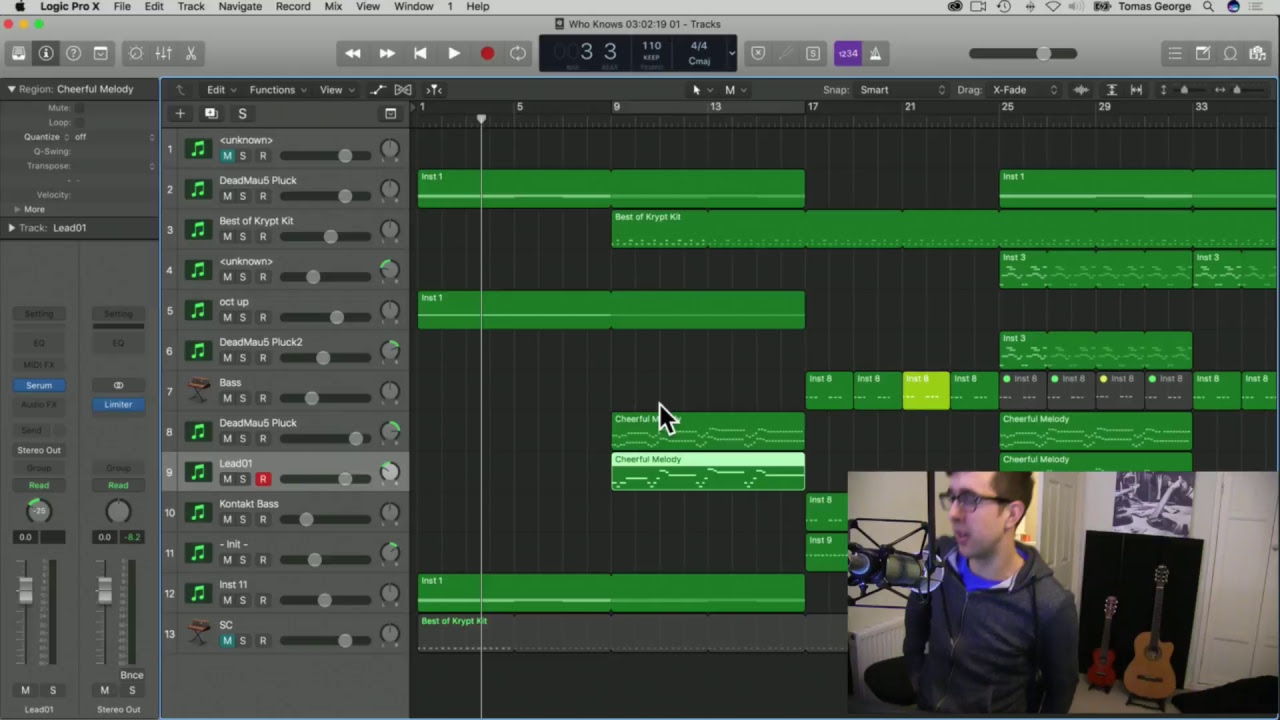
Task: Toggle the Flex show/hide icon
Action: (x=403, y=89)
